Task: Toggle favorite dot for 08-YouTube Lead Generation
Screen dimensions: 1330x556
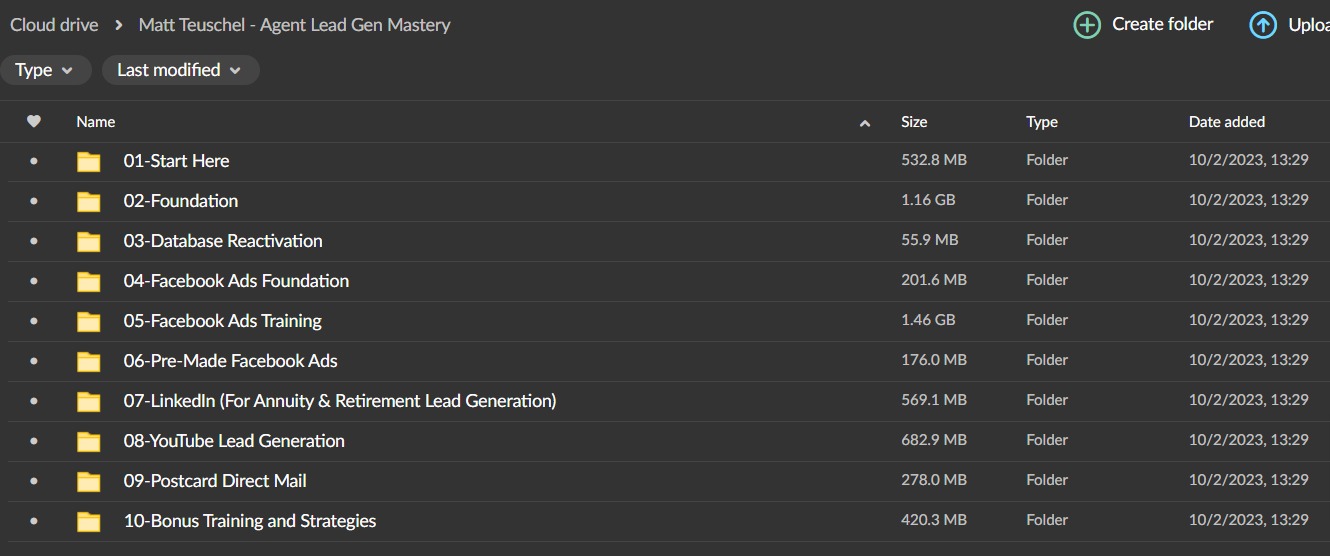Action: [x=34, y=441]
